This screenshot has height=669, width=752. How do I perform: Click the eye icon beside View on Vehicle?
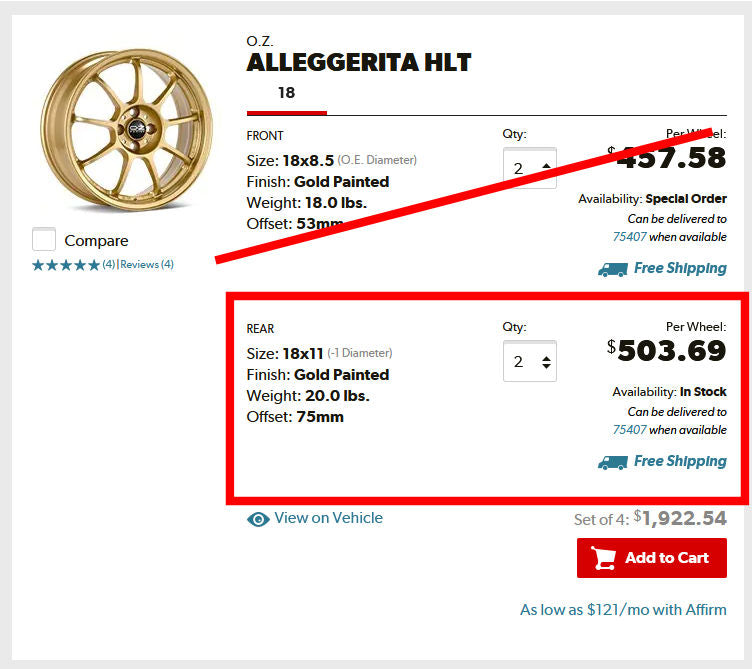(x=258, y=519)
